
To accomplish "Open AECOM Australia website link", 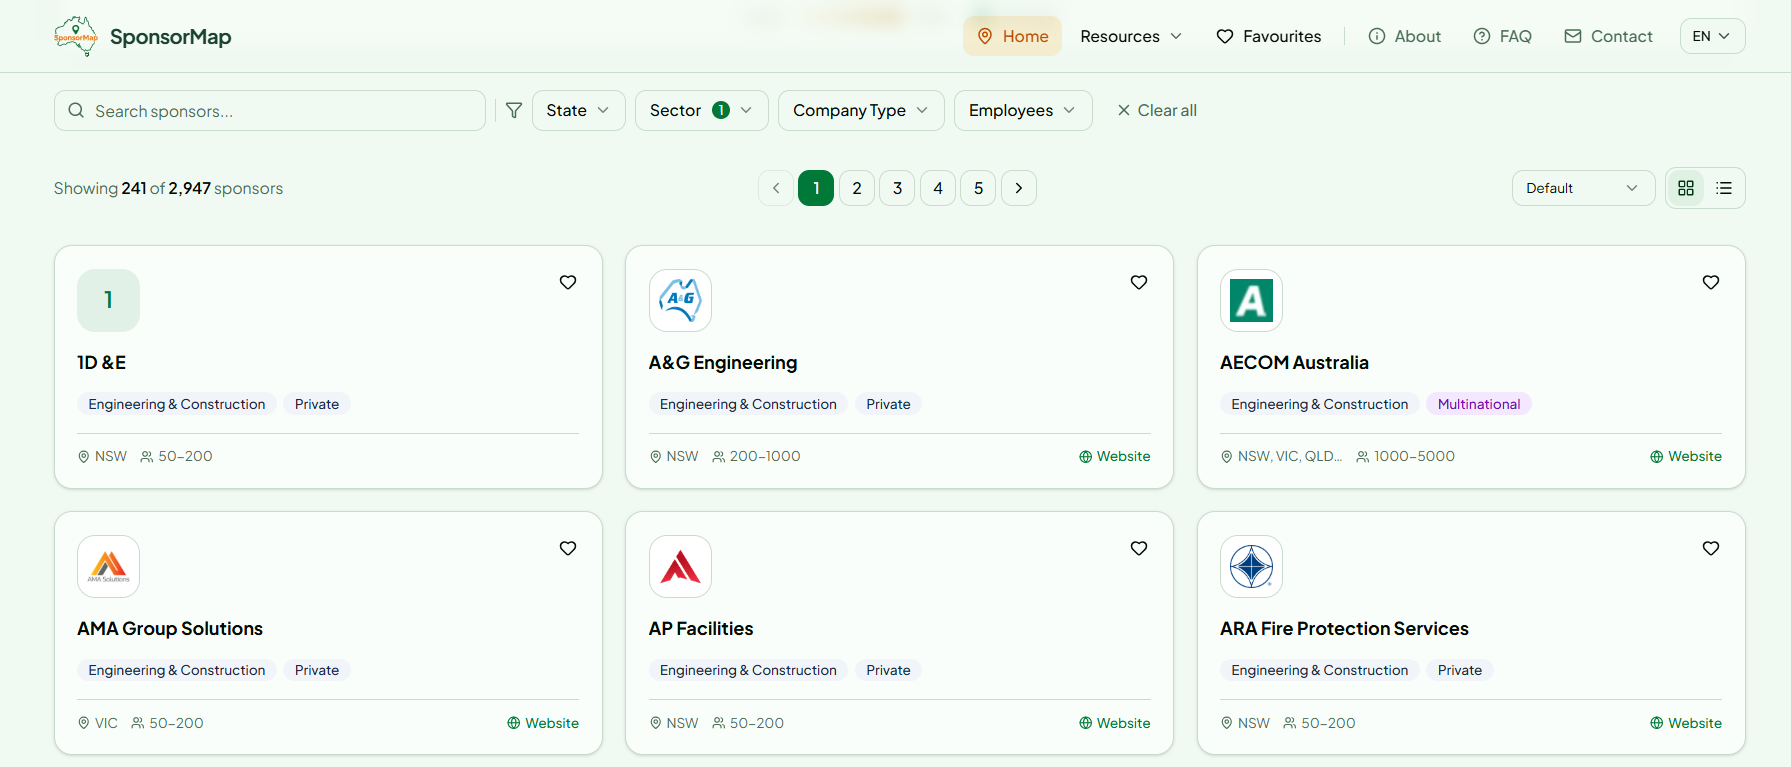I will coord(1686,456).
